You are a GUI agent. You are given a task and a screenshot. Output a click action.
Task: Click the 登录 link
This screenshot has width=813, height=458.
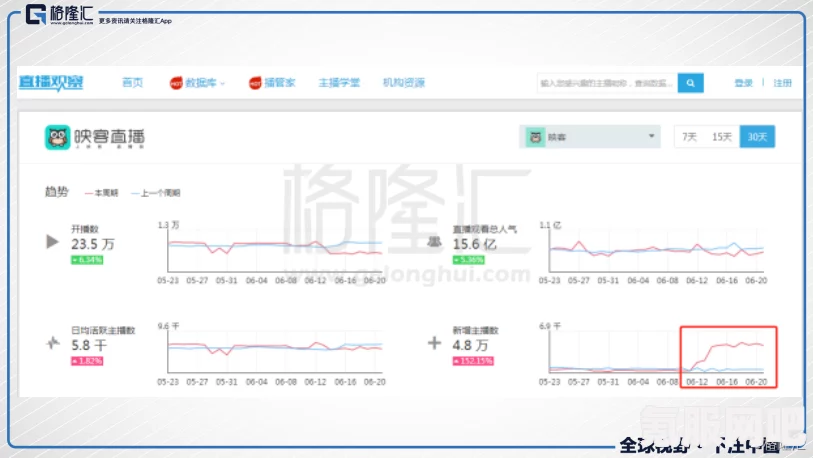click(744, 83)
